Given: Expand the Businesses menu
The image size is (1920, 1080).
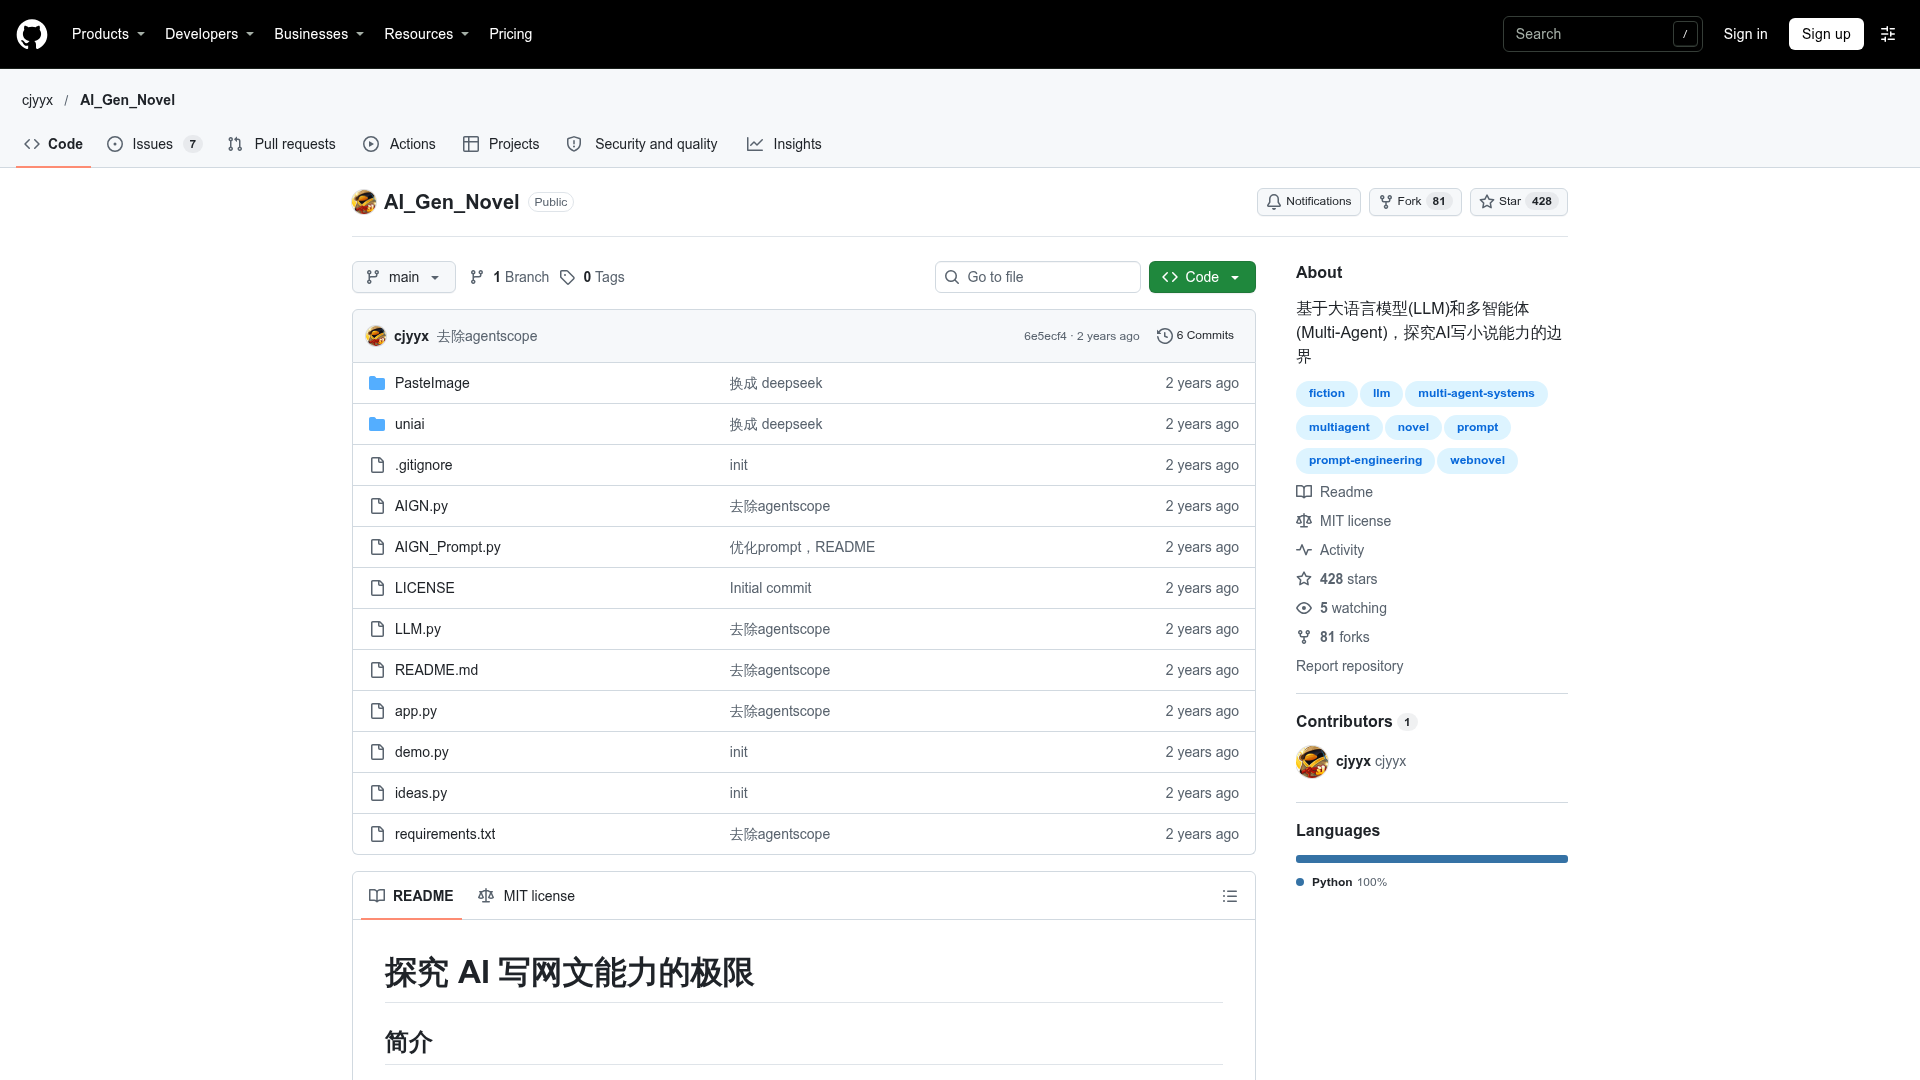Looking at the screenshot, I should (x=319, y=34).
